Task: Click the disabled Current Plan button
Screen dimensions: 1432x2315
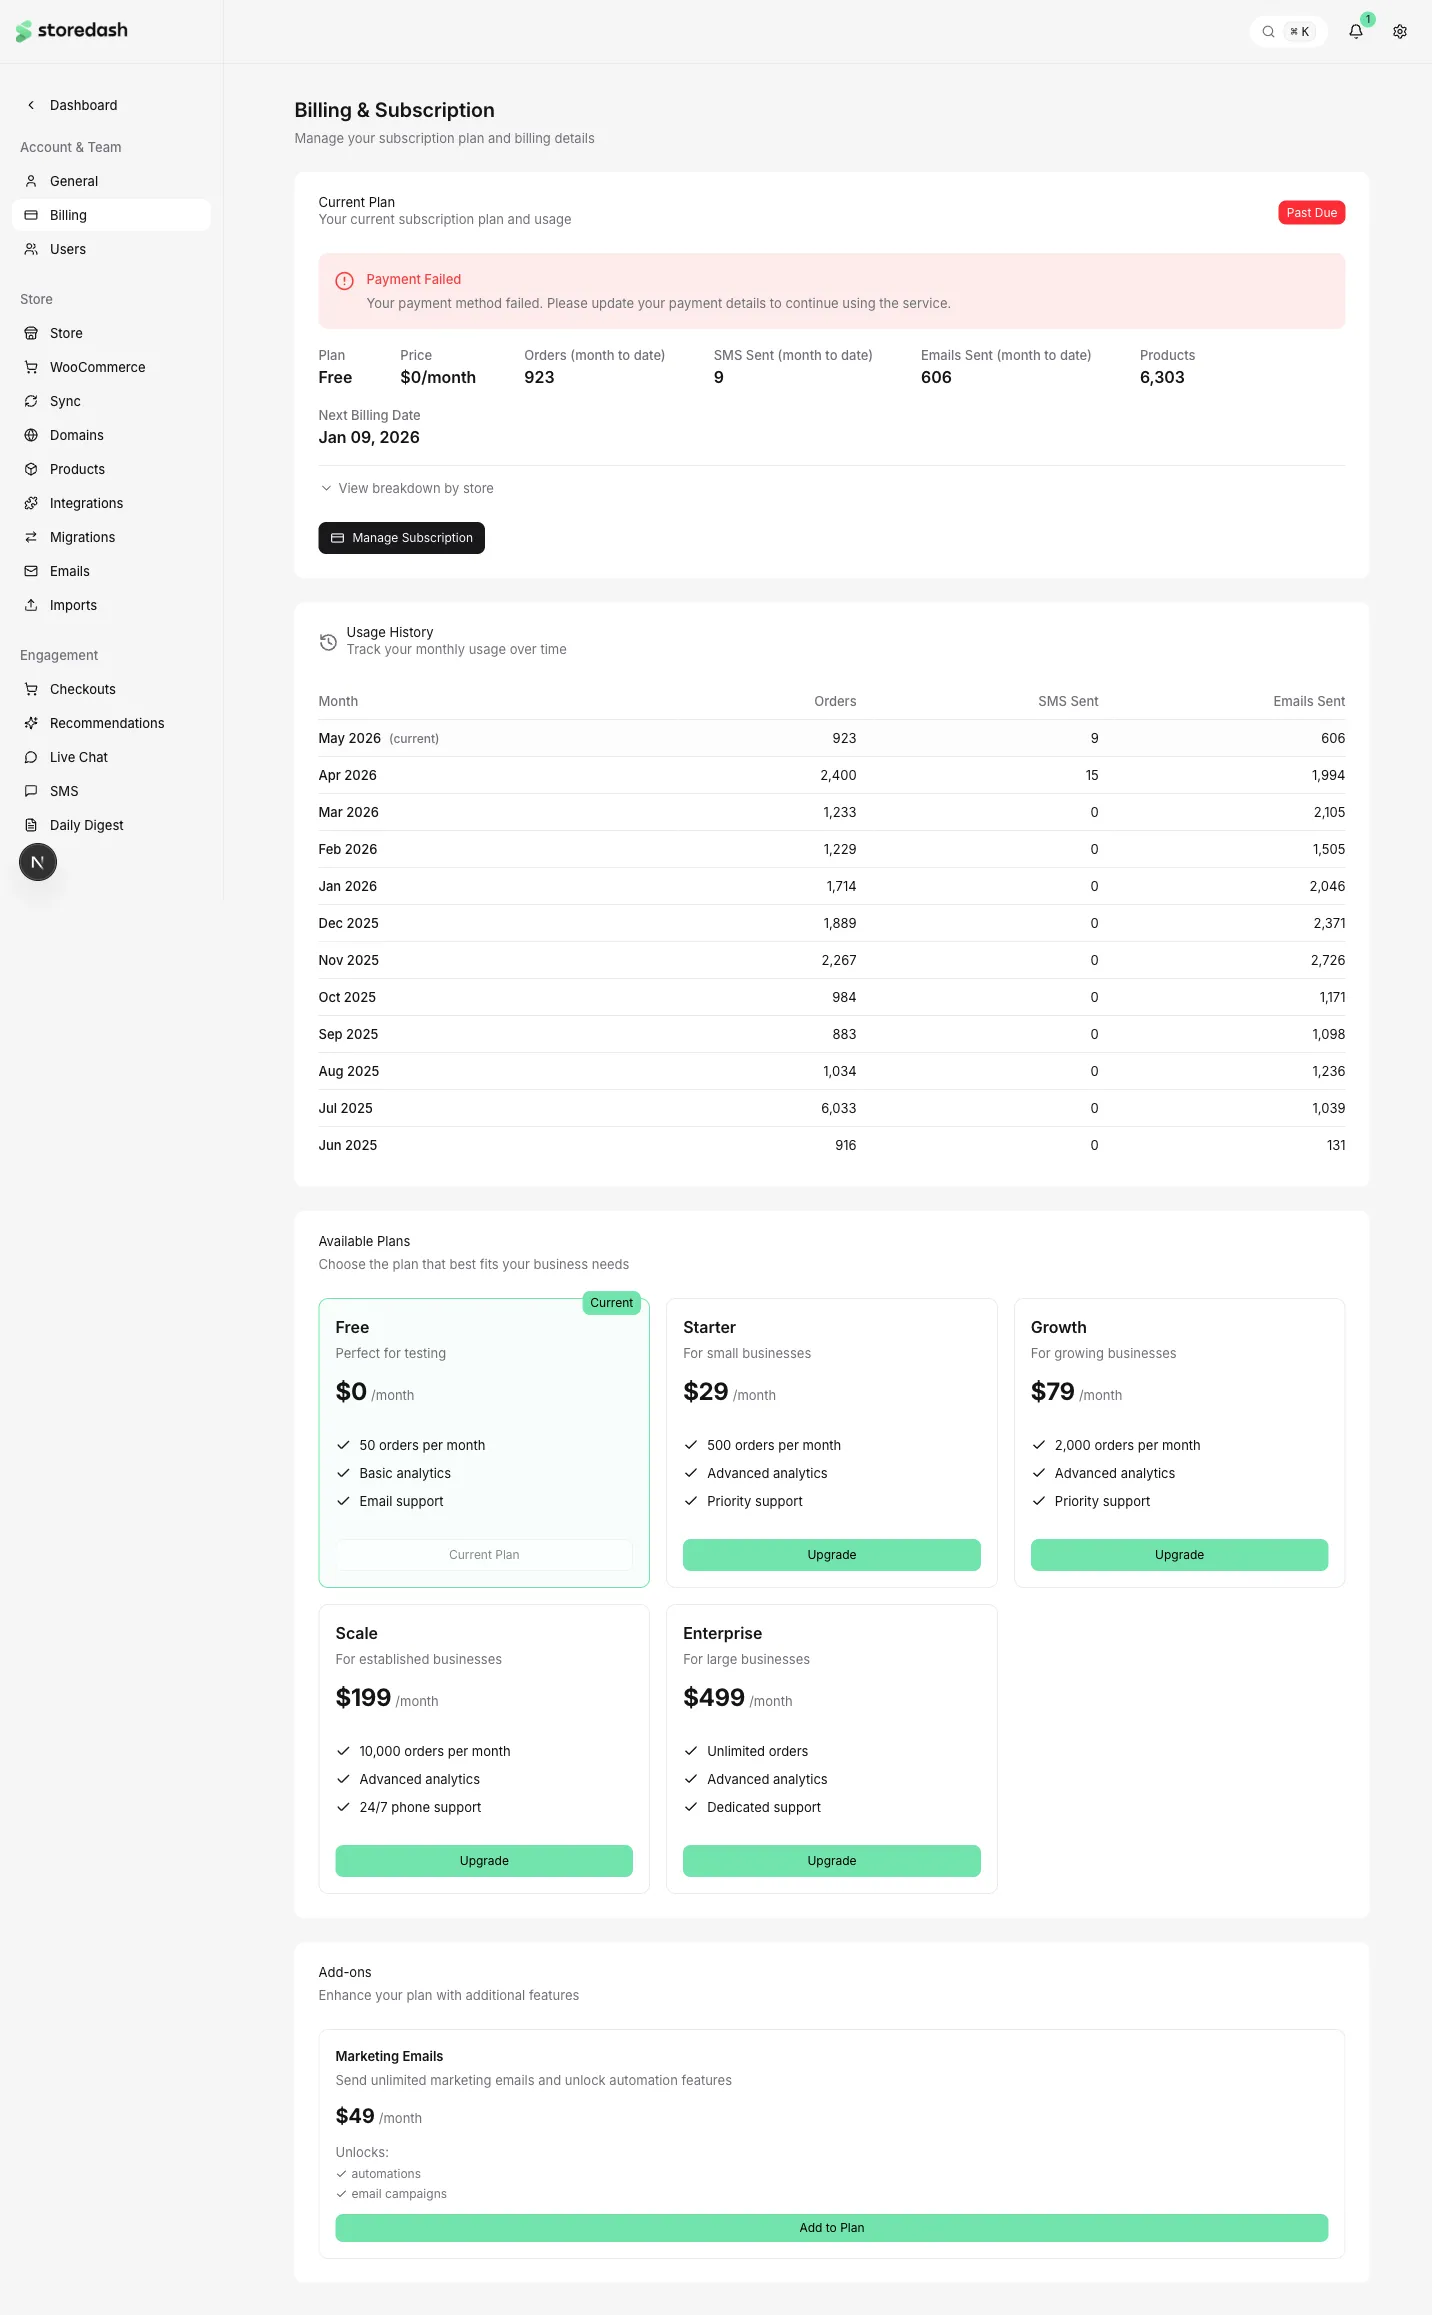Action: 484,1555
